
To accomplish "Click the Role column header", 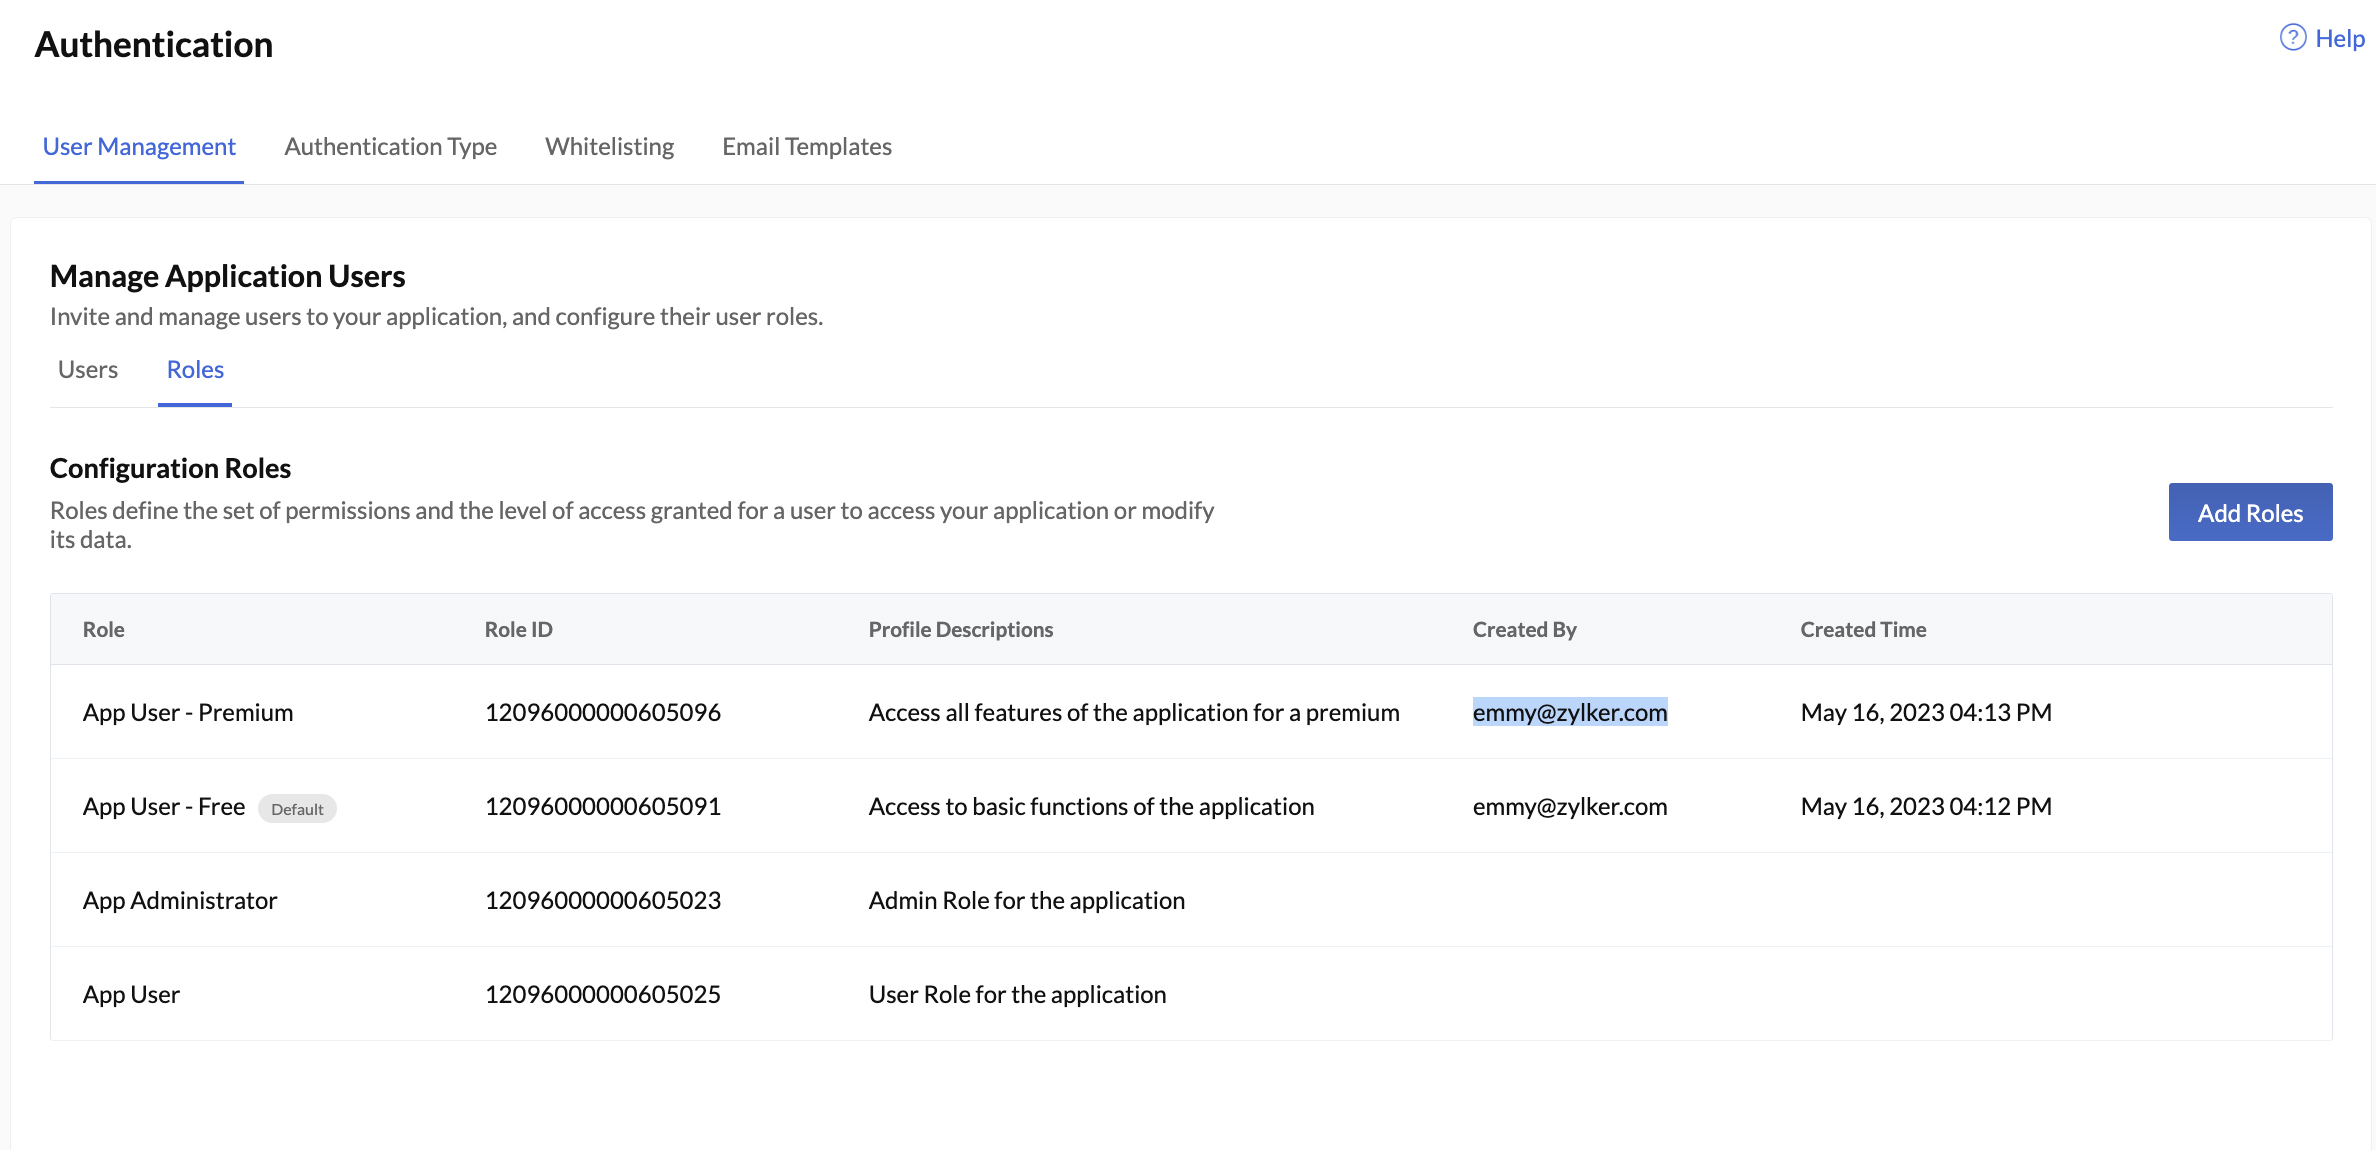I will 104,630.
